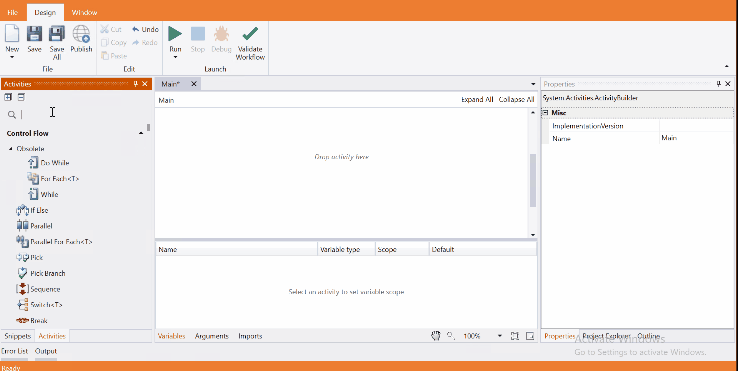Screen dimensions: 738x371
Task: Select the For Each<T> activity
Action: [53, 178]
